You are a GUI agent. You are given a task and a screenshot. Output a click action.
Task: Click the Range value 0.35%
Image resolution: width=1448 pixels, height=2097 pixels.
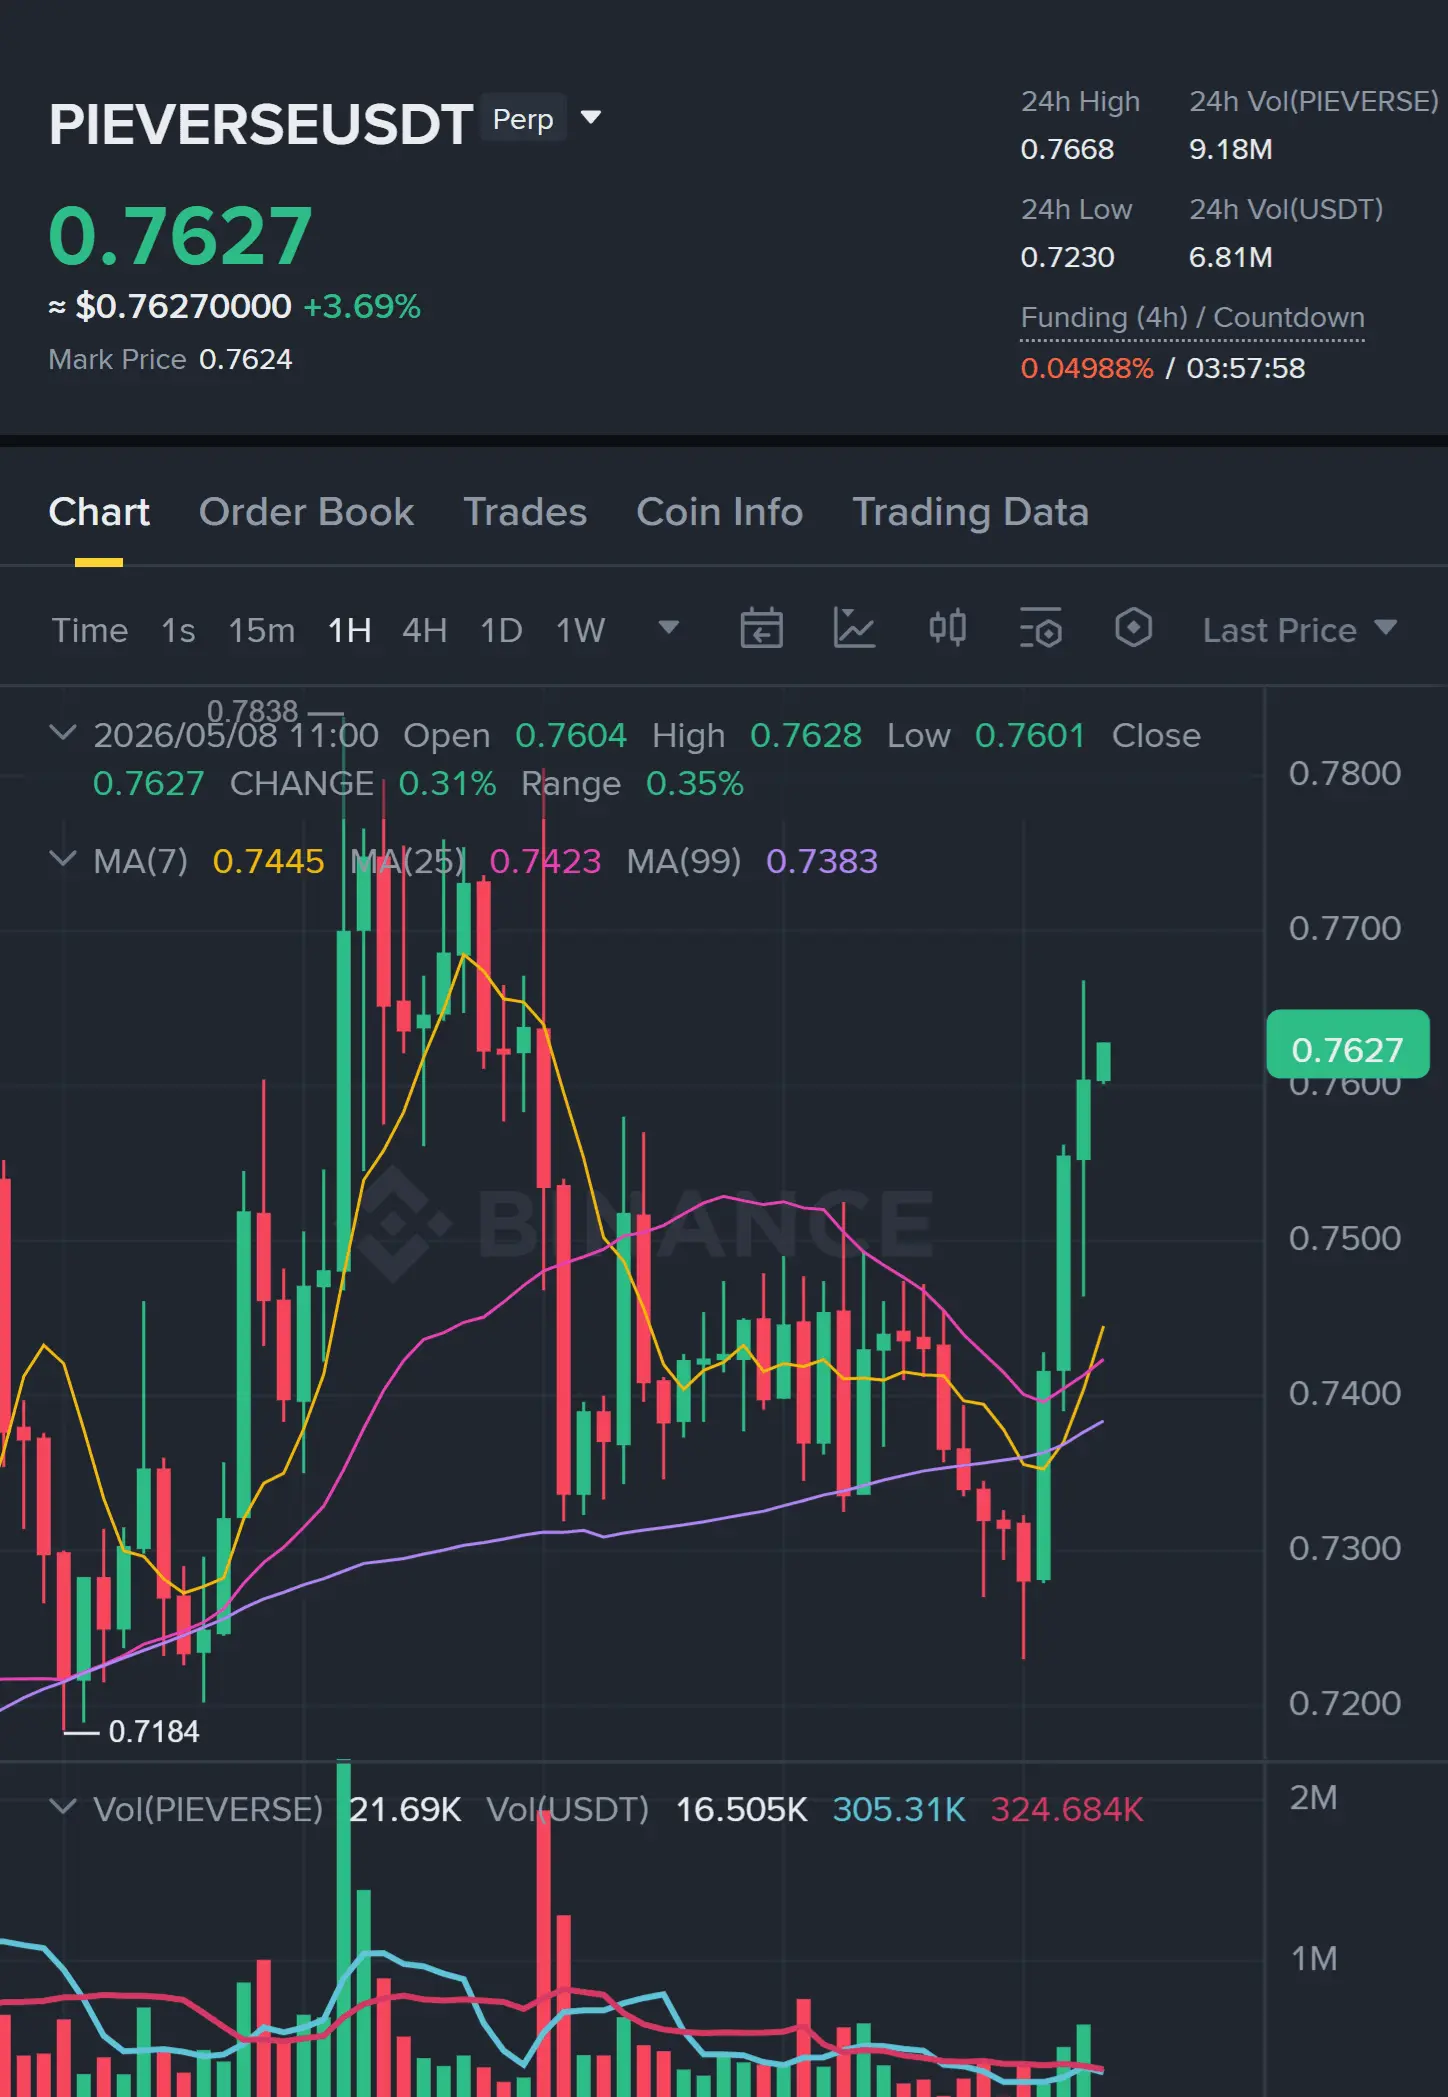click(695, 783)
